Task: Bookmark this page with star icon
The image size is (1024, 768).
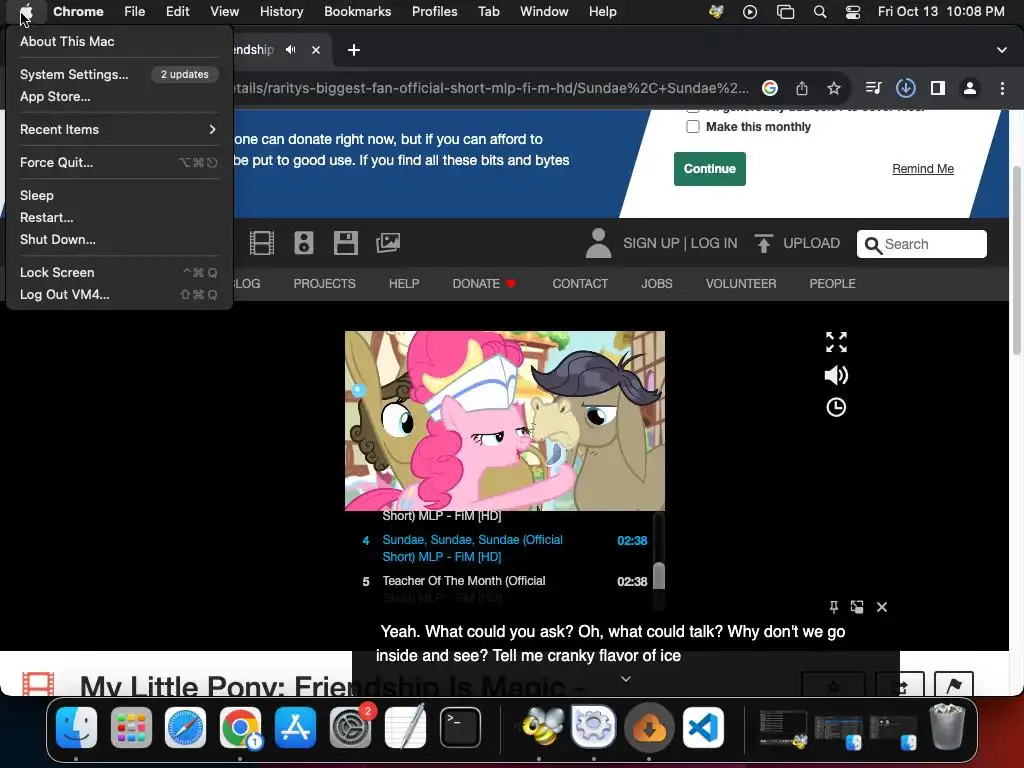Action: click(x=833, y=88)
